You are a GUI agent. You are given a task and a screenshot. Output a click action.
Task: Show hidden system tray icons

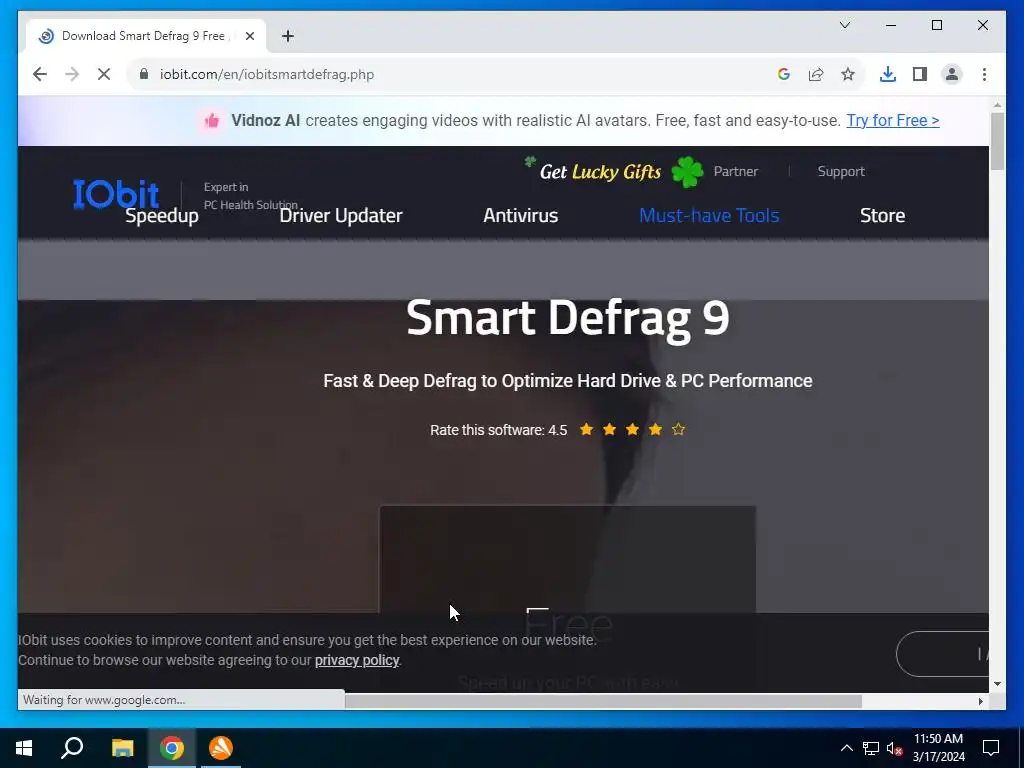coord(846,748)
